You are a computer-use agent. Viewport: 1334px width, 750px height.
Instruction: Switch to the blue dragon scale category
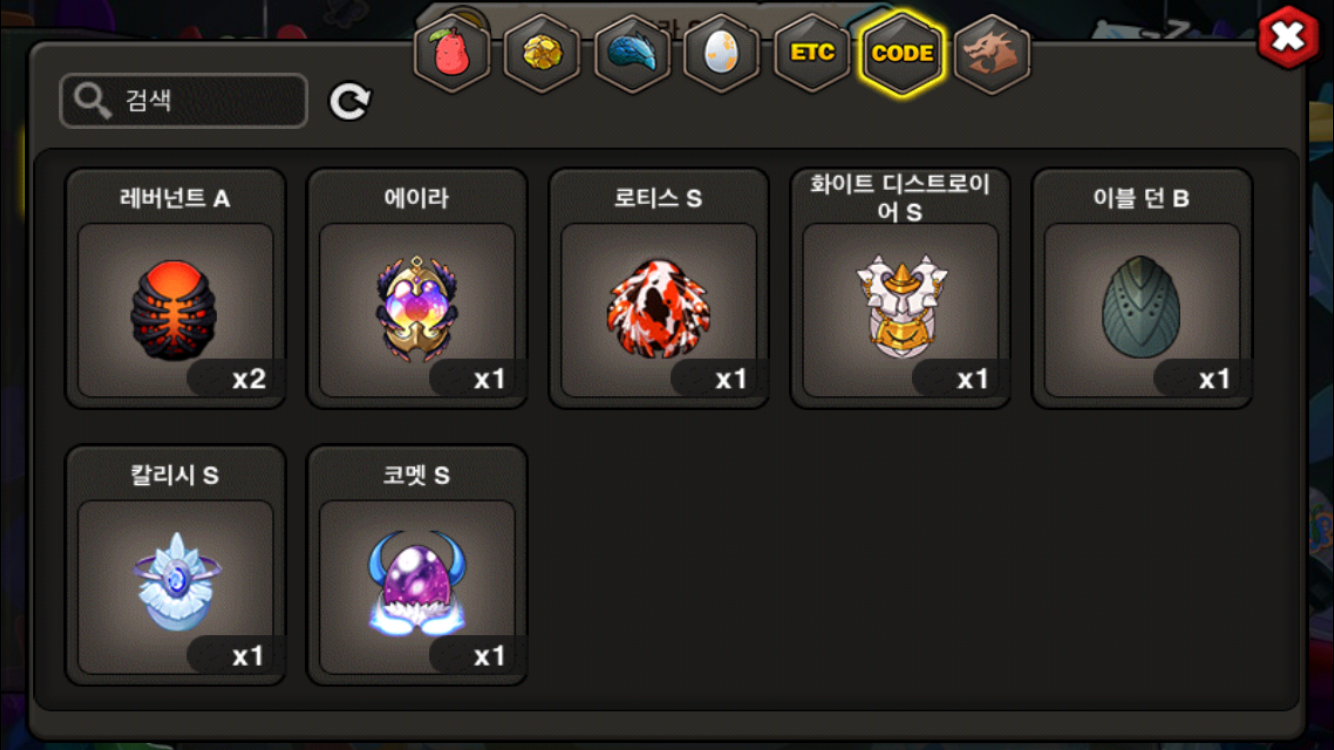(632, 53)
